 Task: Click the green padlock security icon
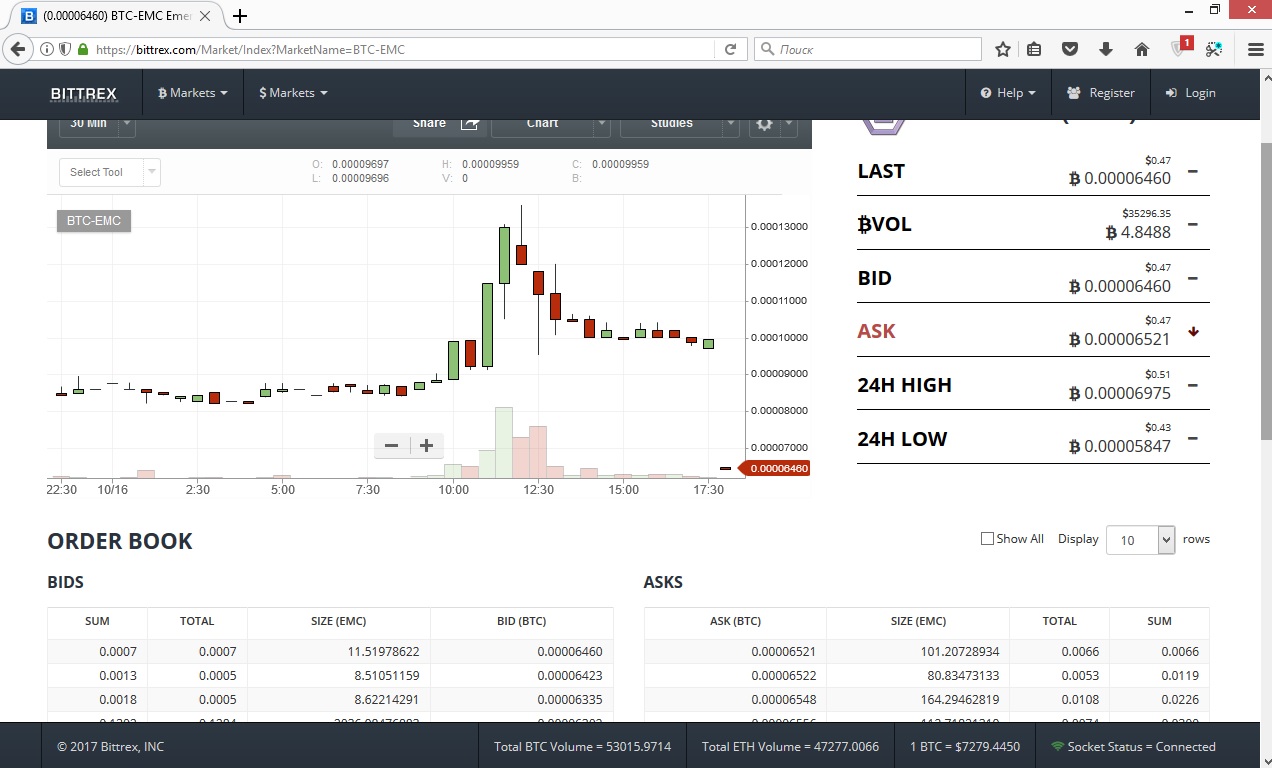coord(83,49)
